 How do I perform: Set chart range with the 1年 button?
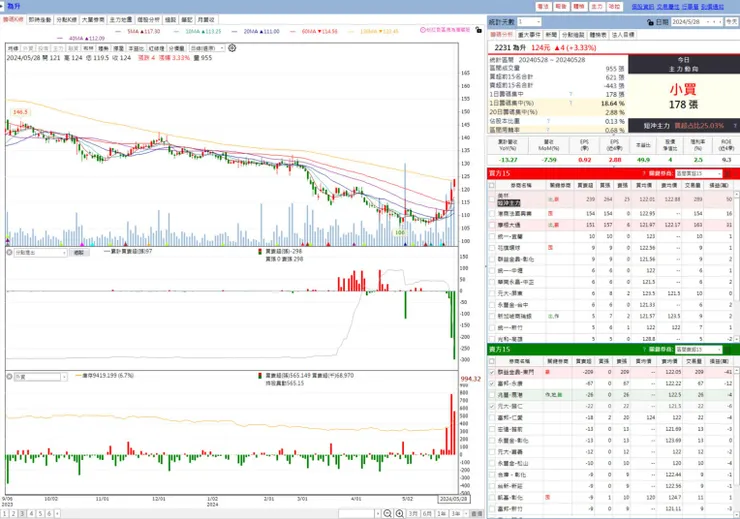[441, 513]
